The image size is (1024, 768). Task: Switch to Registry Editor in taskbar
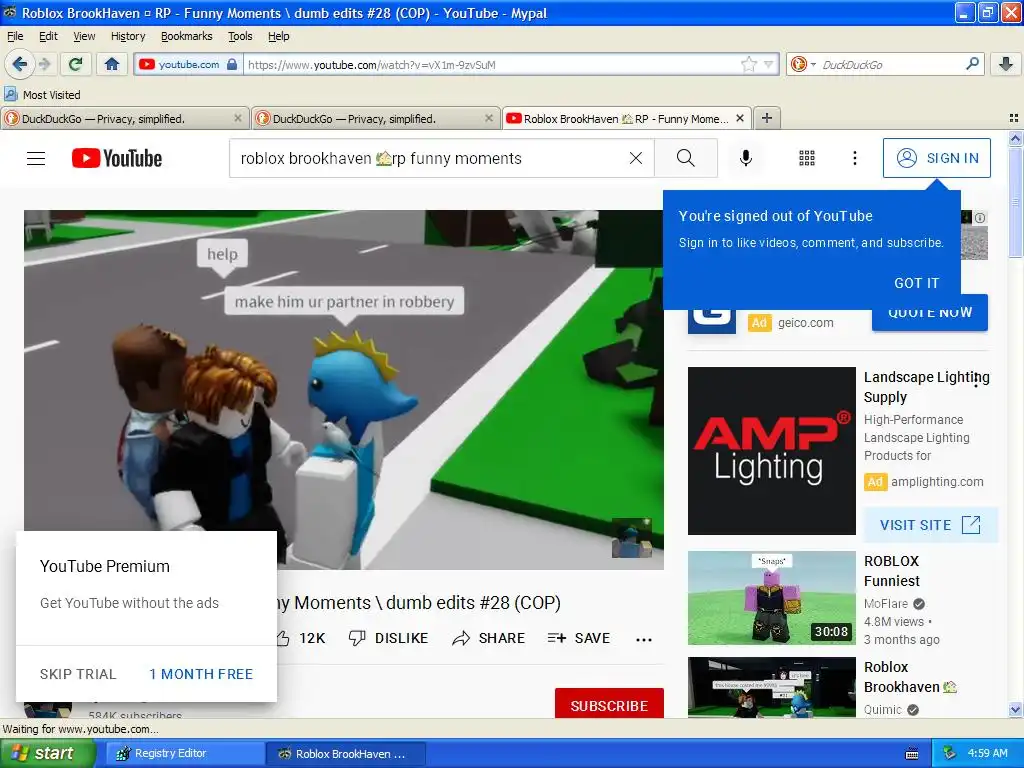pos(185,754)
